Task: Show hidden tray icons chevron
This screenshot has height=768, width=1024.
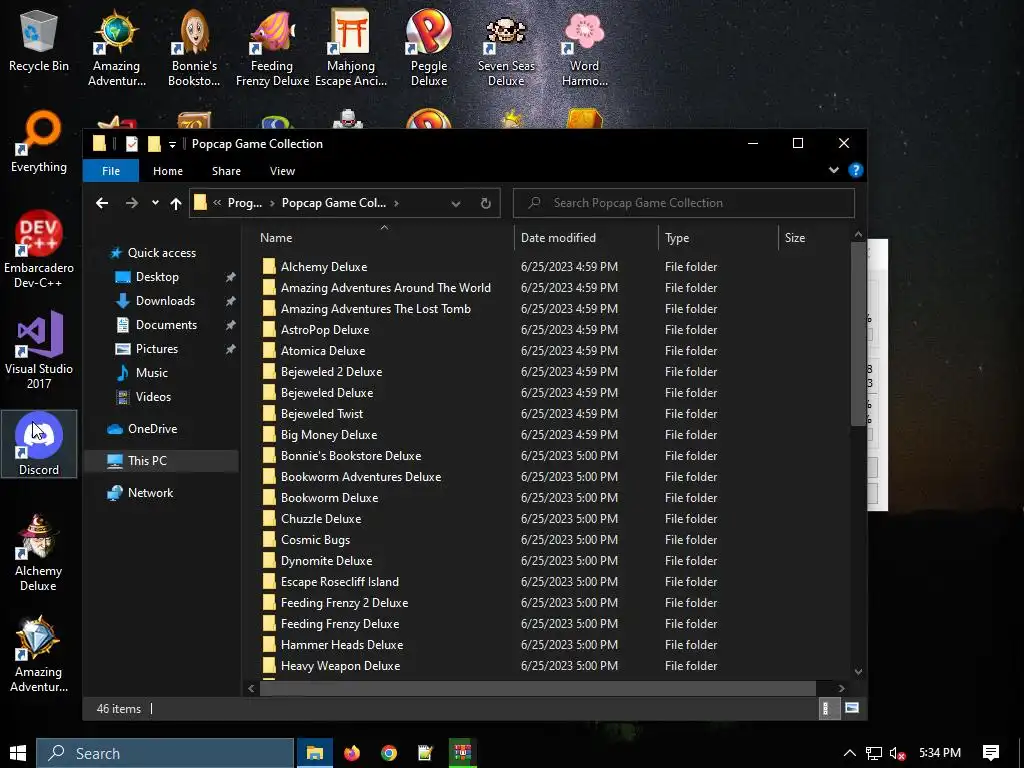Action: click(849, 753)
